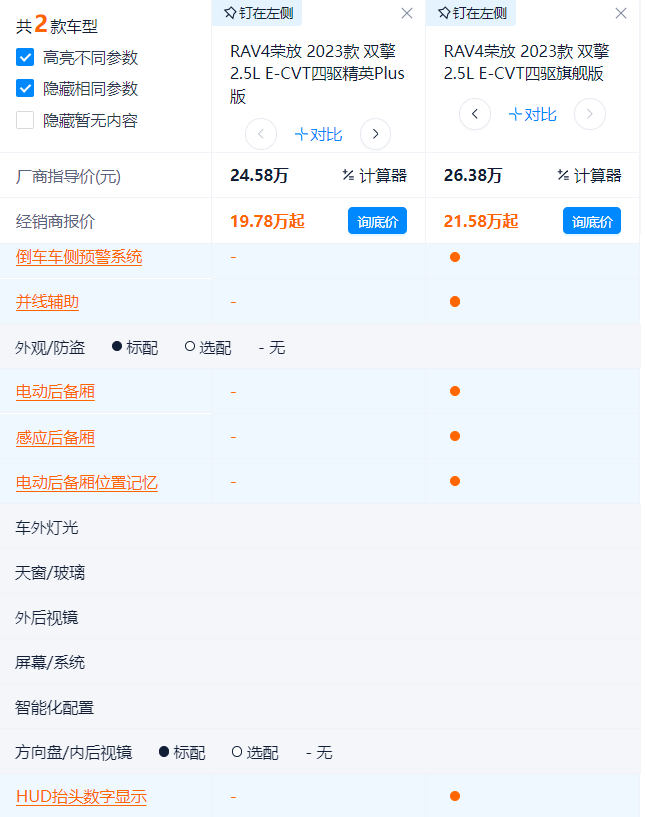Enable 隐藏暂无内容 checkbox
This screenshot has width=645, height=817.
[x=26, y=121]
